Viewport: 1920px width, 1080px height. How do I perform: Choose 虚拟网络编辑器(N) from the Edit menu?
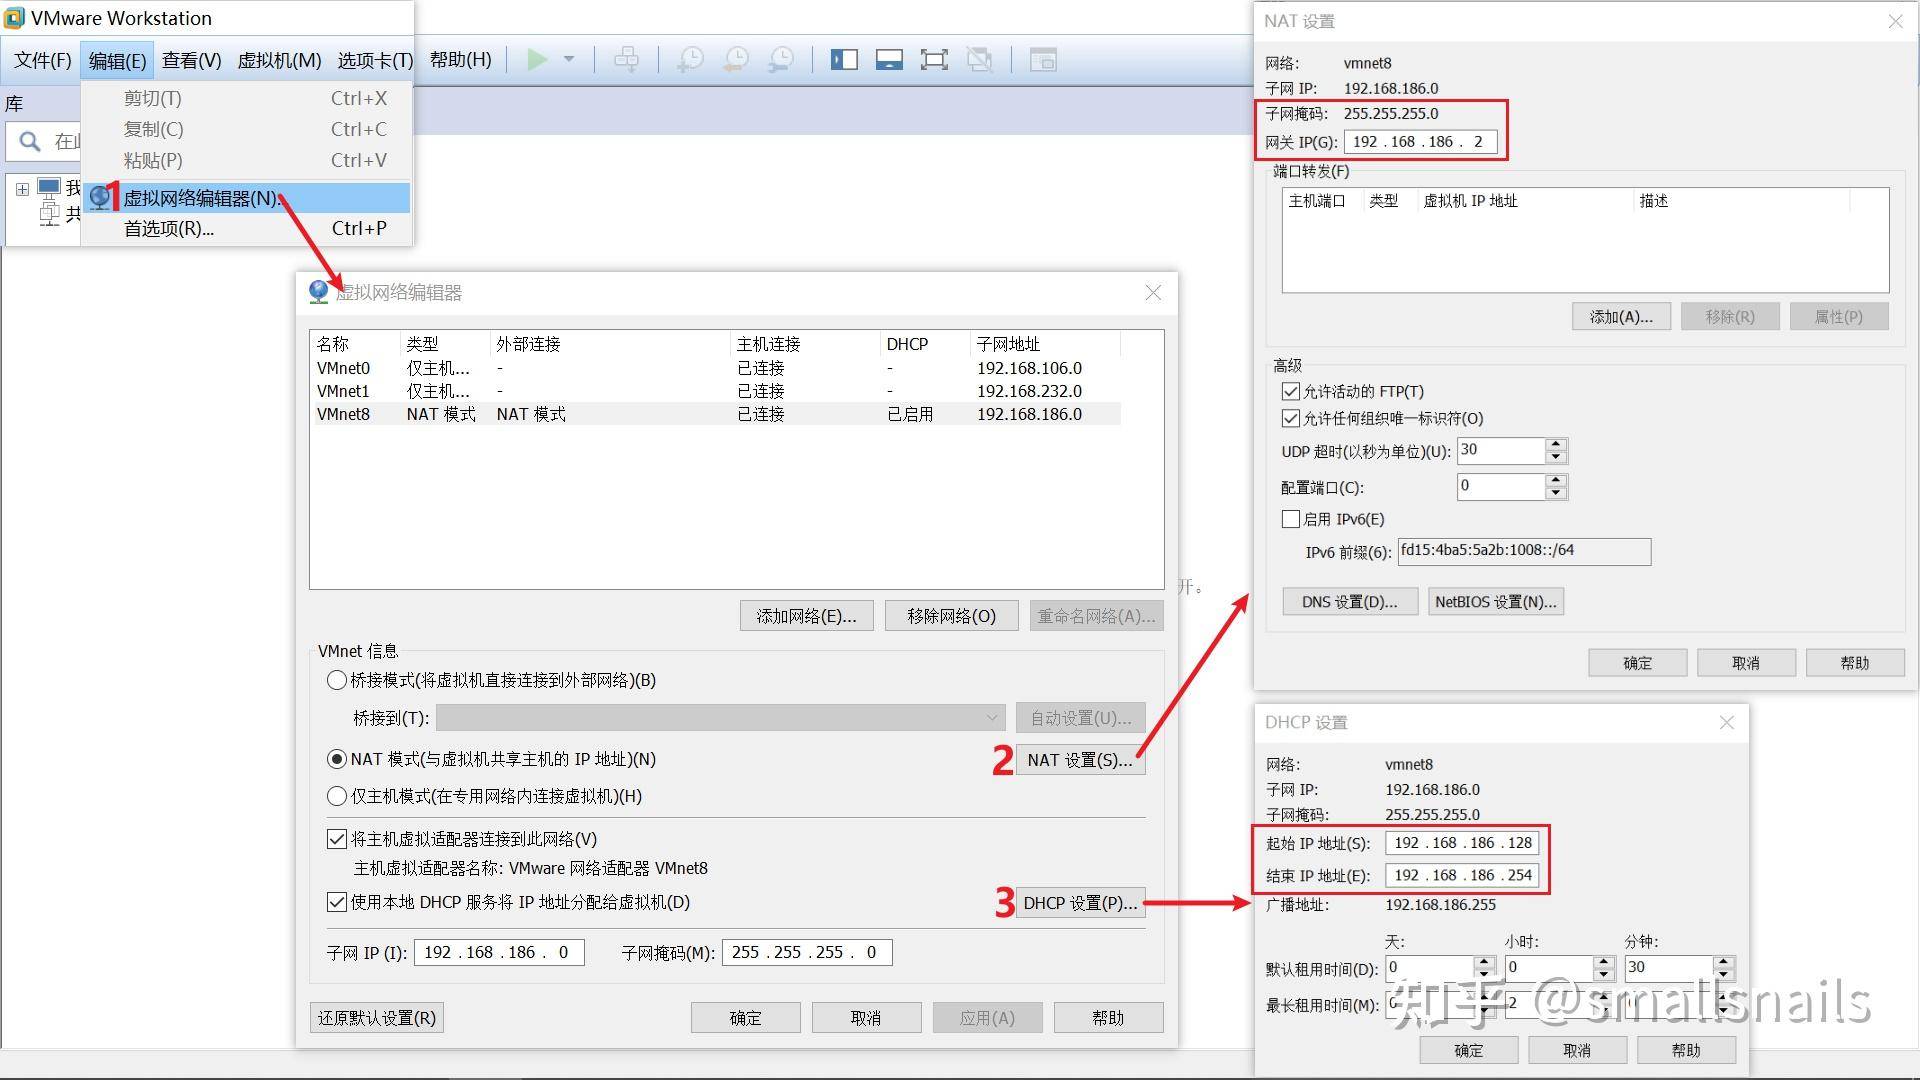click(x=246, y=198)
